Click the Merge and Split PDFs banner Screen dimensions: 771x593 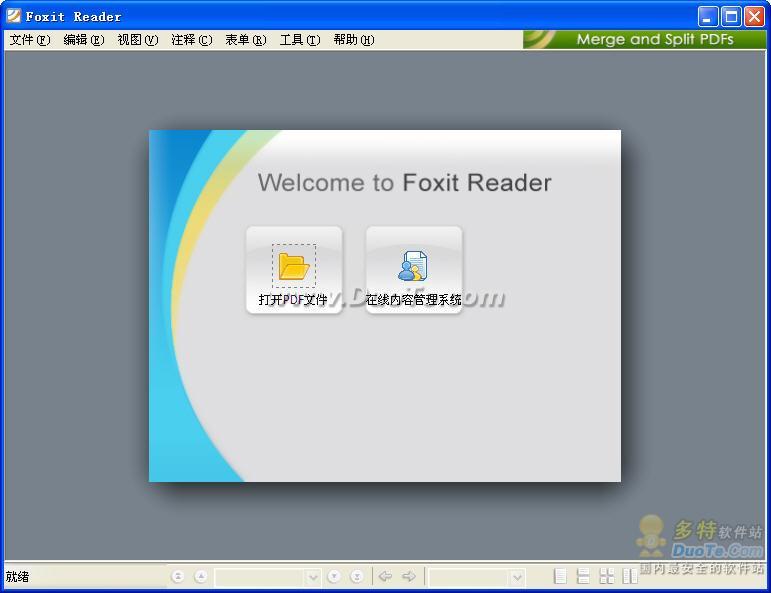(x=644, y=39)
